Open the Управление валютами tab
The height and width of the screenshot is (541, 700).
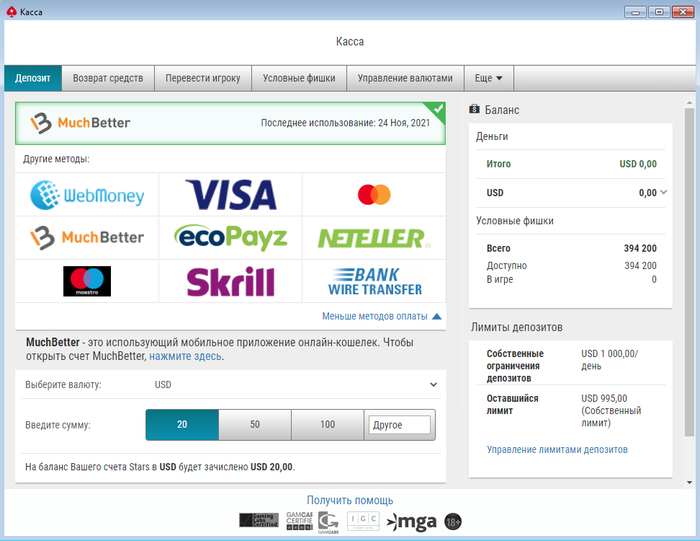(405, 78)
